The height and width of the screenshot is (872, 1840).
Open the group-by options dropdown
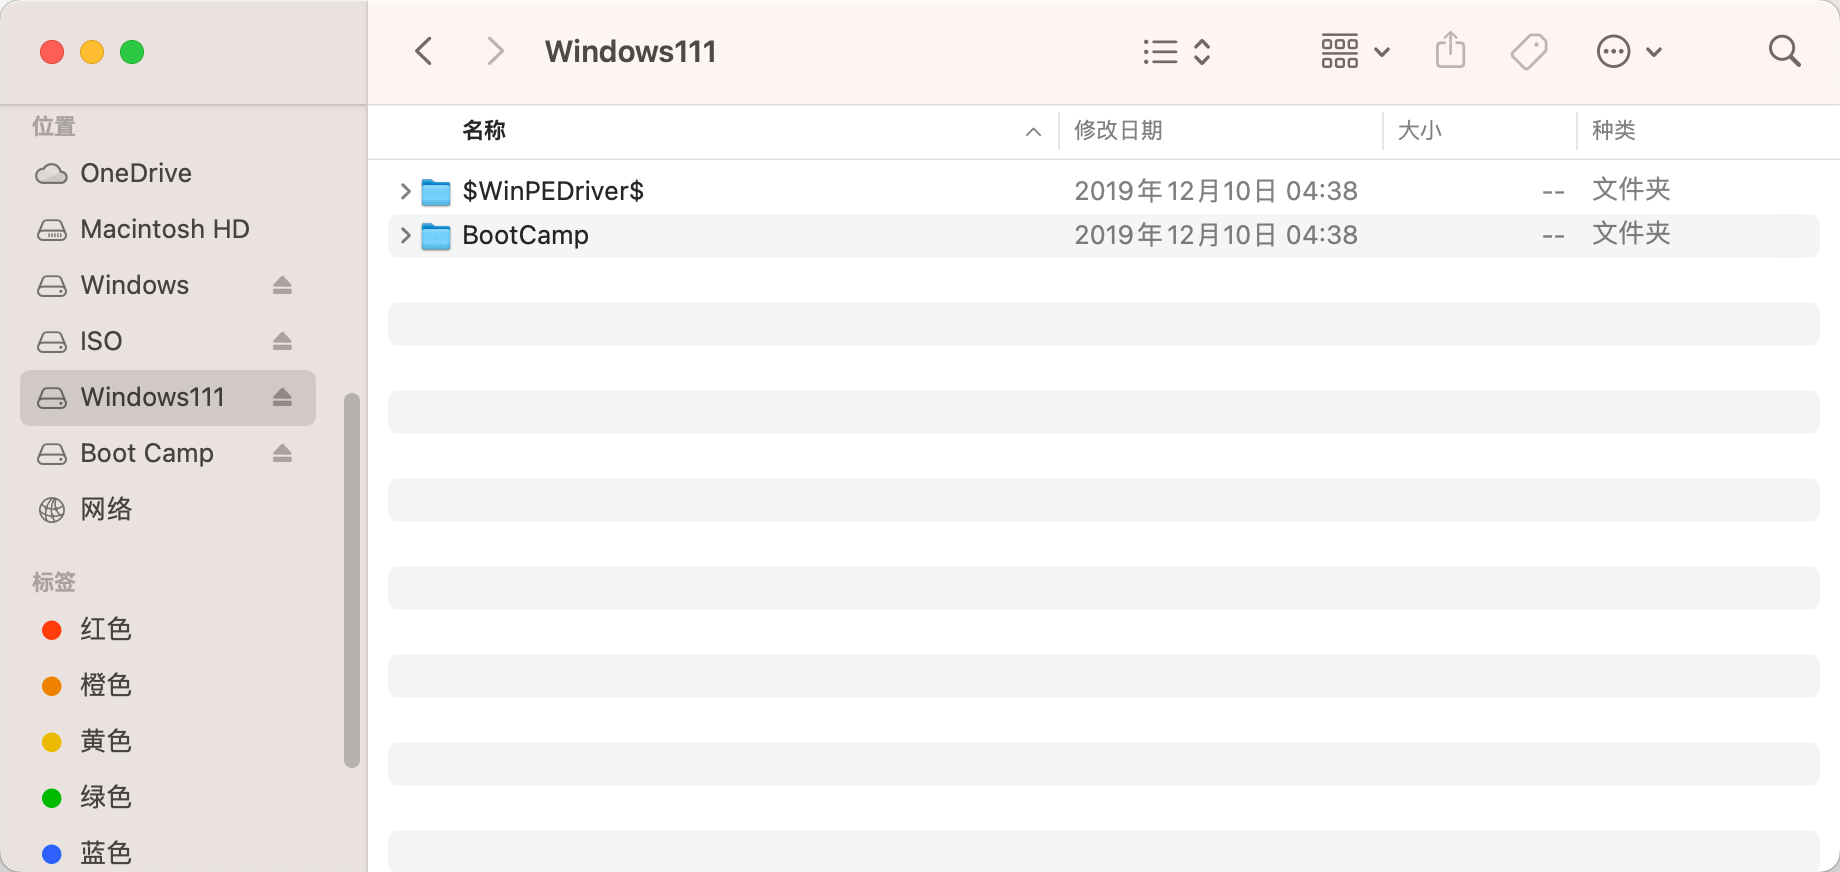(x=1355, y=51)
